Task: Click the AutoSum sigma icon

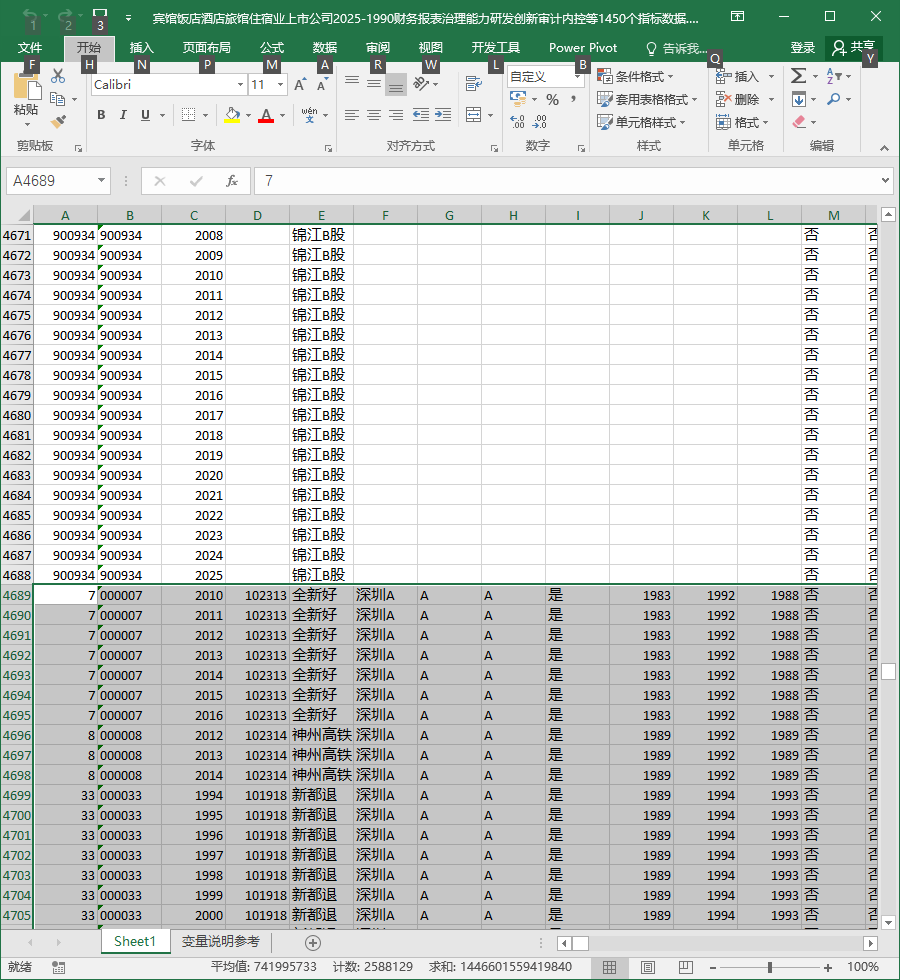Action: pyautogui.click(x=798, y=76)
